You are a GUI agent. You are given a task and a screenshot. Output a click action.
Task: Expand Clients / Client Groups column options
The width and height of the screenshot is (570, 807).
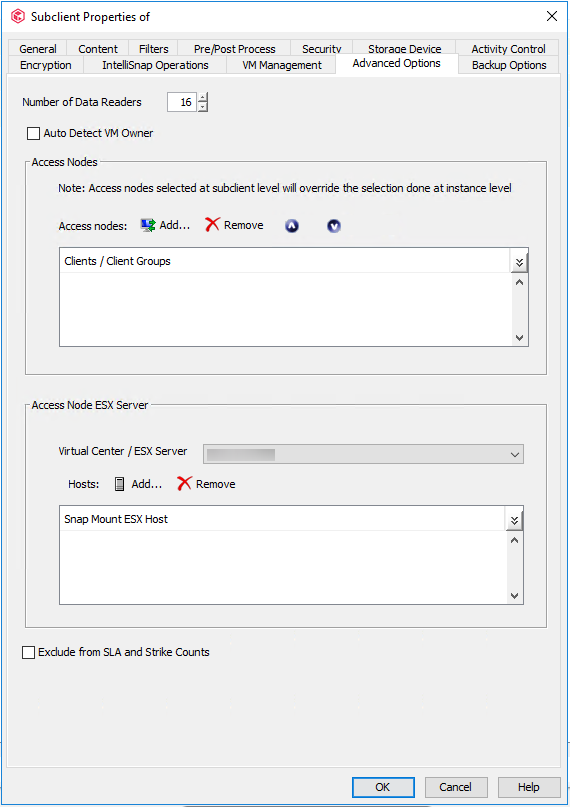click(x=519, y=263)
